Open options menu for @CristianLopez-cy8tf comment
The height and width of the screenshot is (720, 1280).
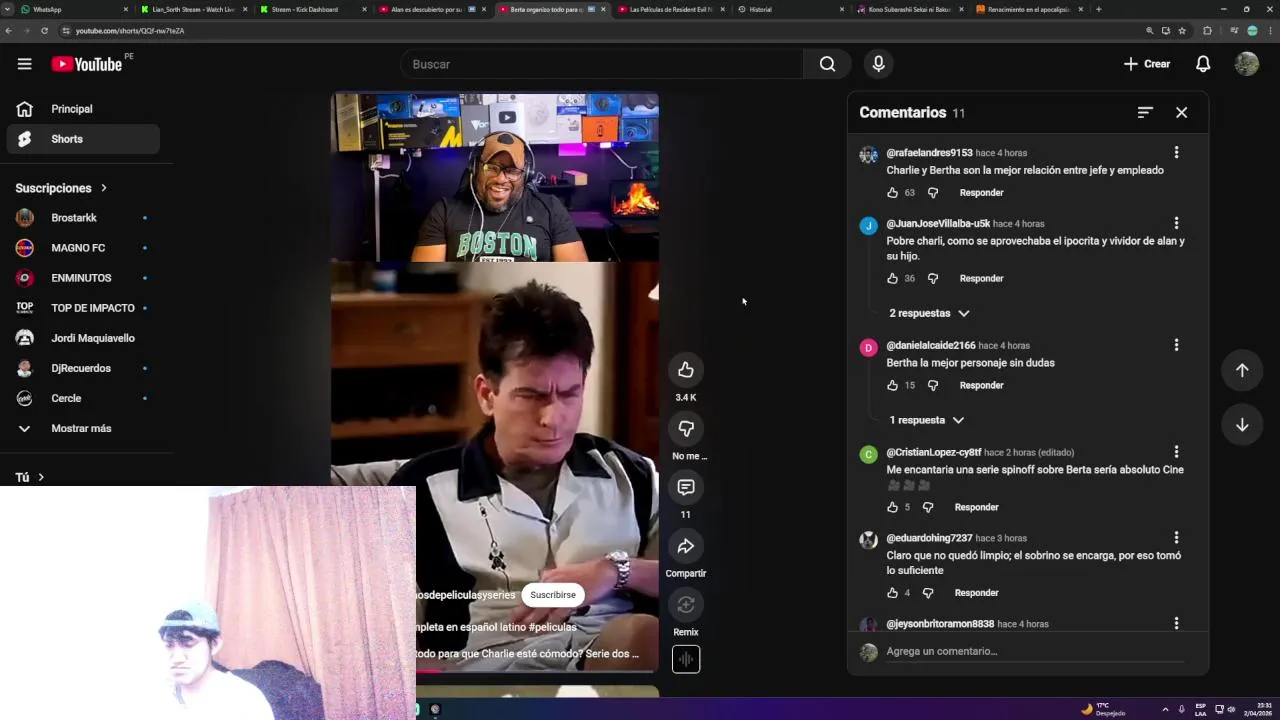coord(1176,452)
